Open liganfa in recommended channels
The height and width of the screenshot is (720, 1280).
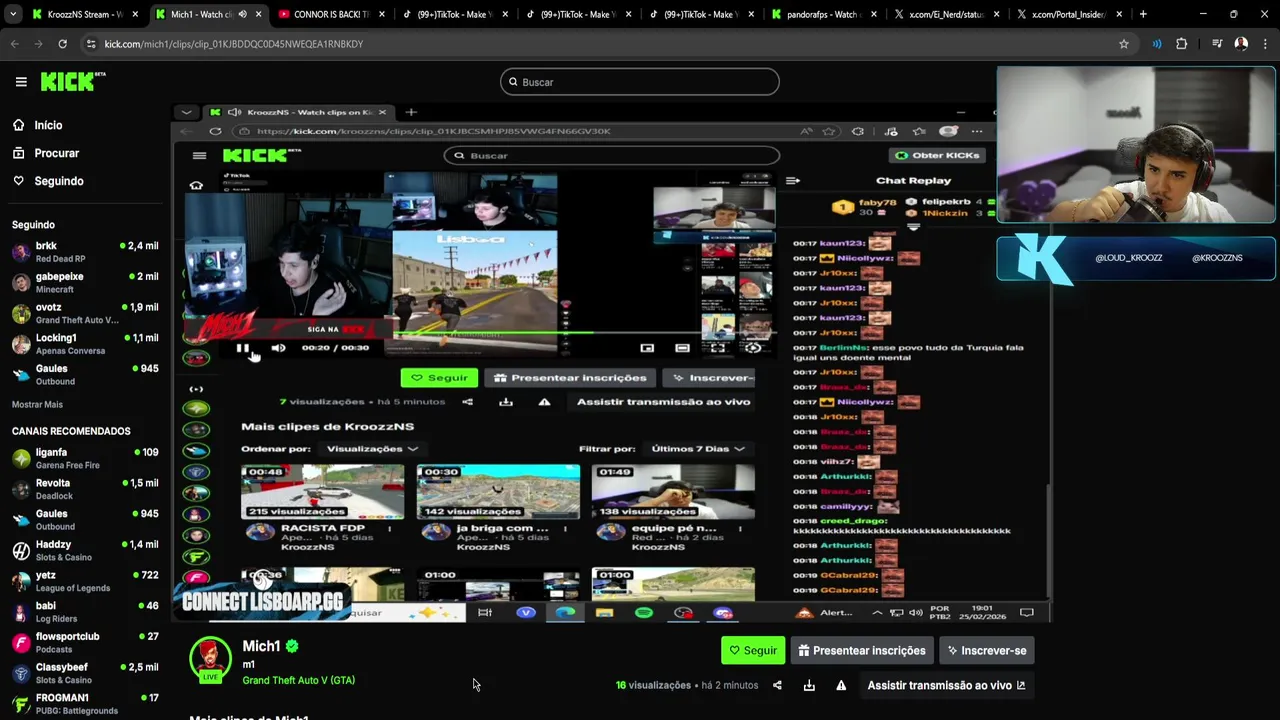85,458
